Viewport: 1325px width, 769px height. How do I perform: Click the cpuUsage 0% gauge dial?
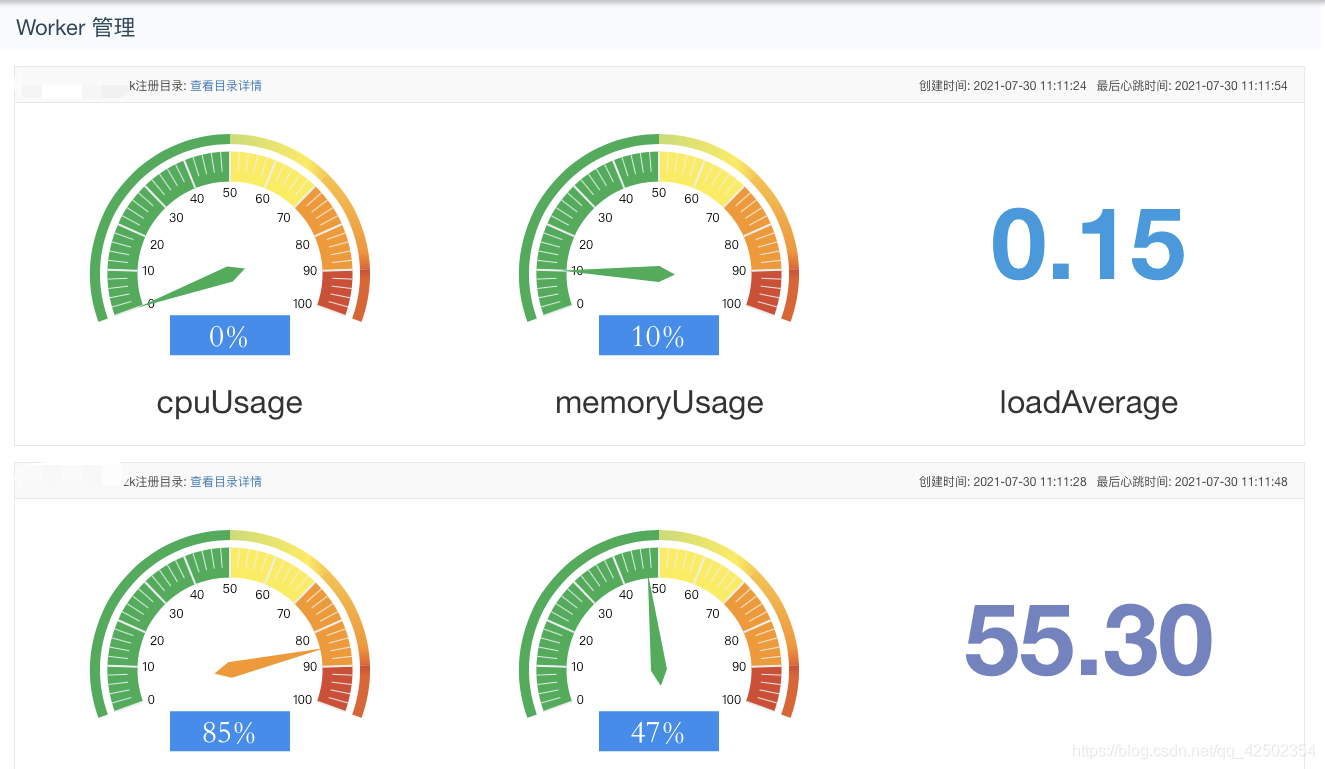[x=230, y=230]
